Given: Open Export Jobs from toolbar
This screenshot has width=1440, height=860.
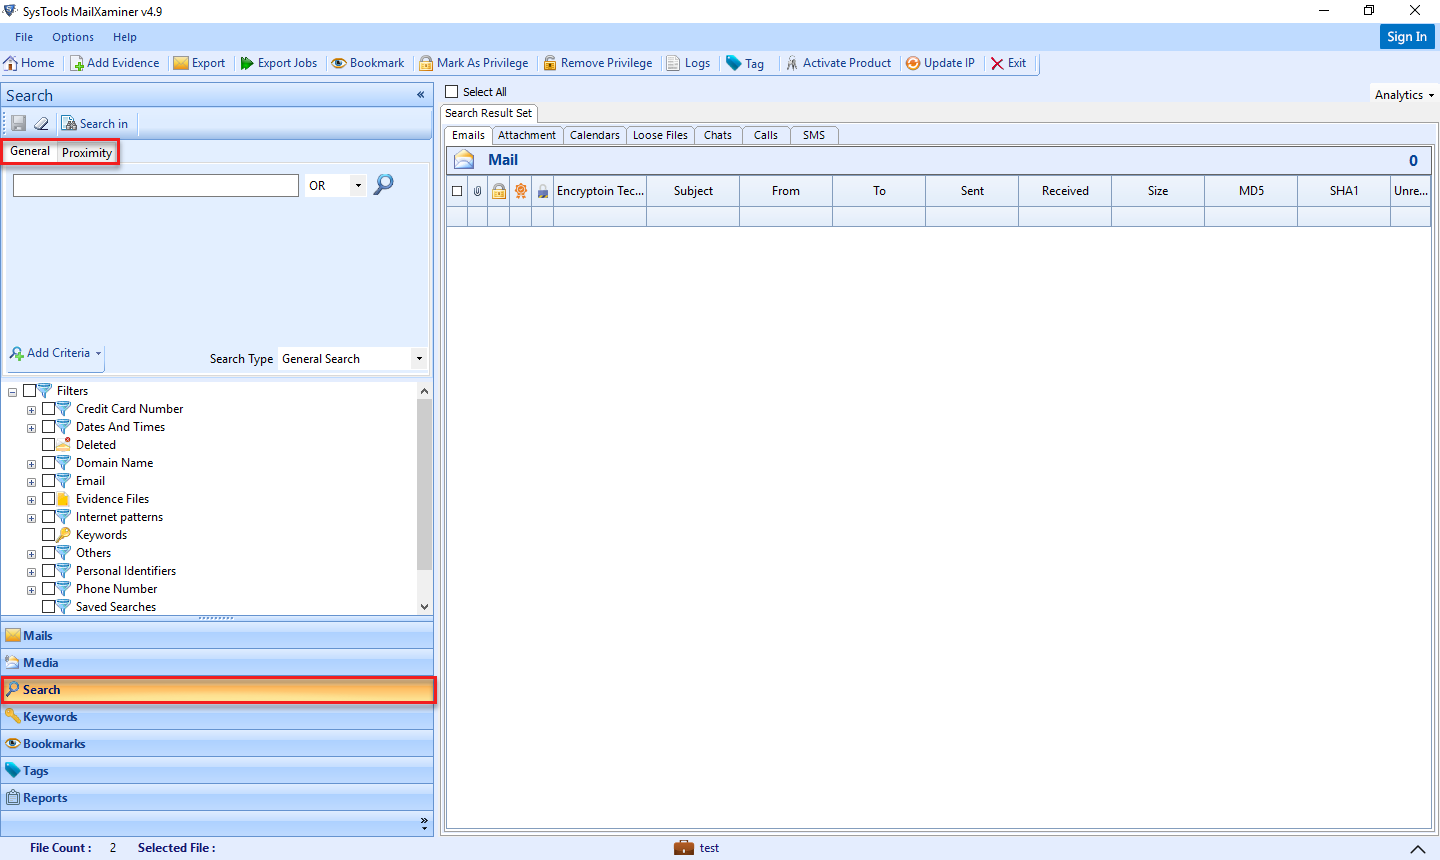Looking at the screenshot, I should [x=279, y=63].
